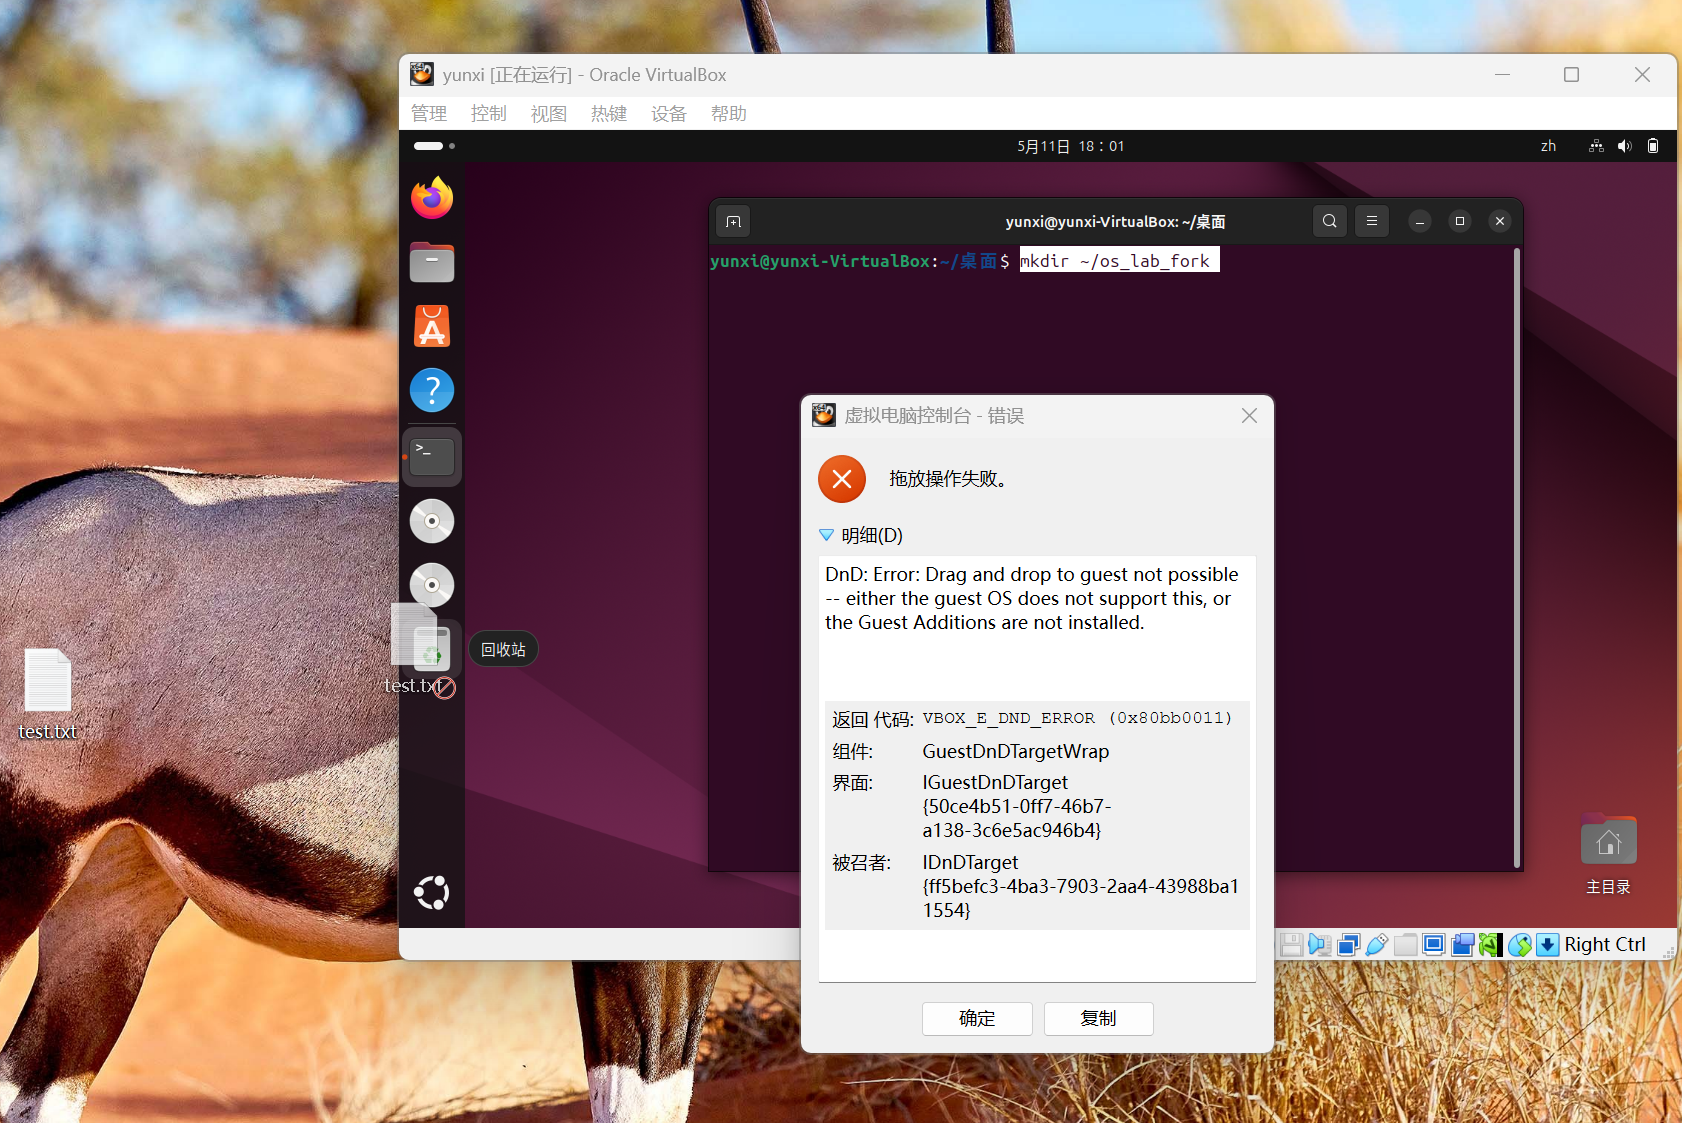
Task: Open the Show Applications Ubuntu logo
Action: pyautogui.click(x=432, y=892)
